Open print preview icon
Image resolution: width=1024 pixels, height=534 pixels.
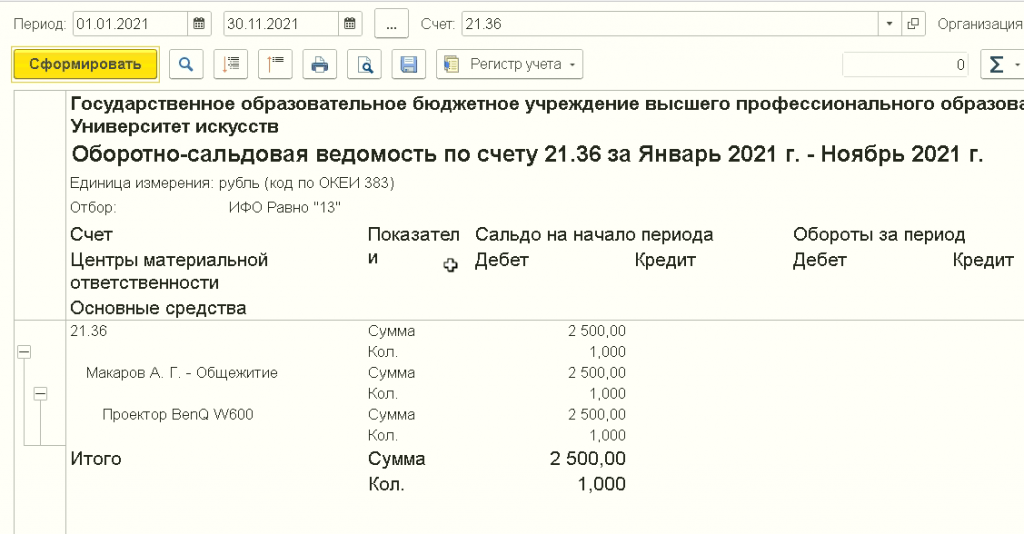click(x=365, y=65)
